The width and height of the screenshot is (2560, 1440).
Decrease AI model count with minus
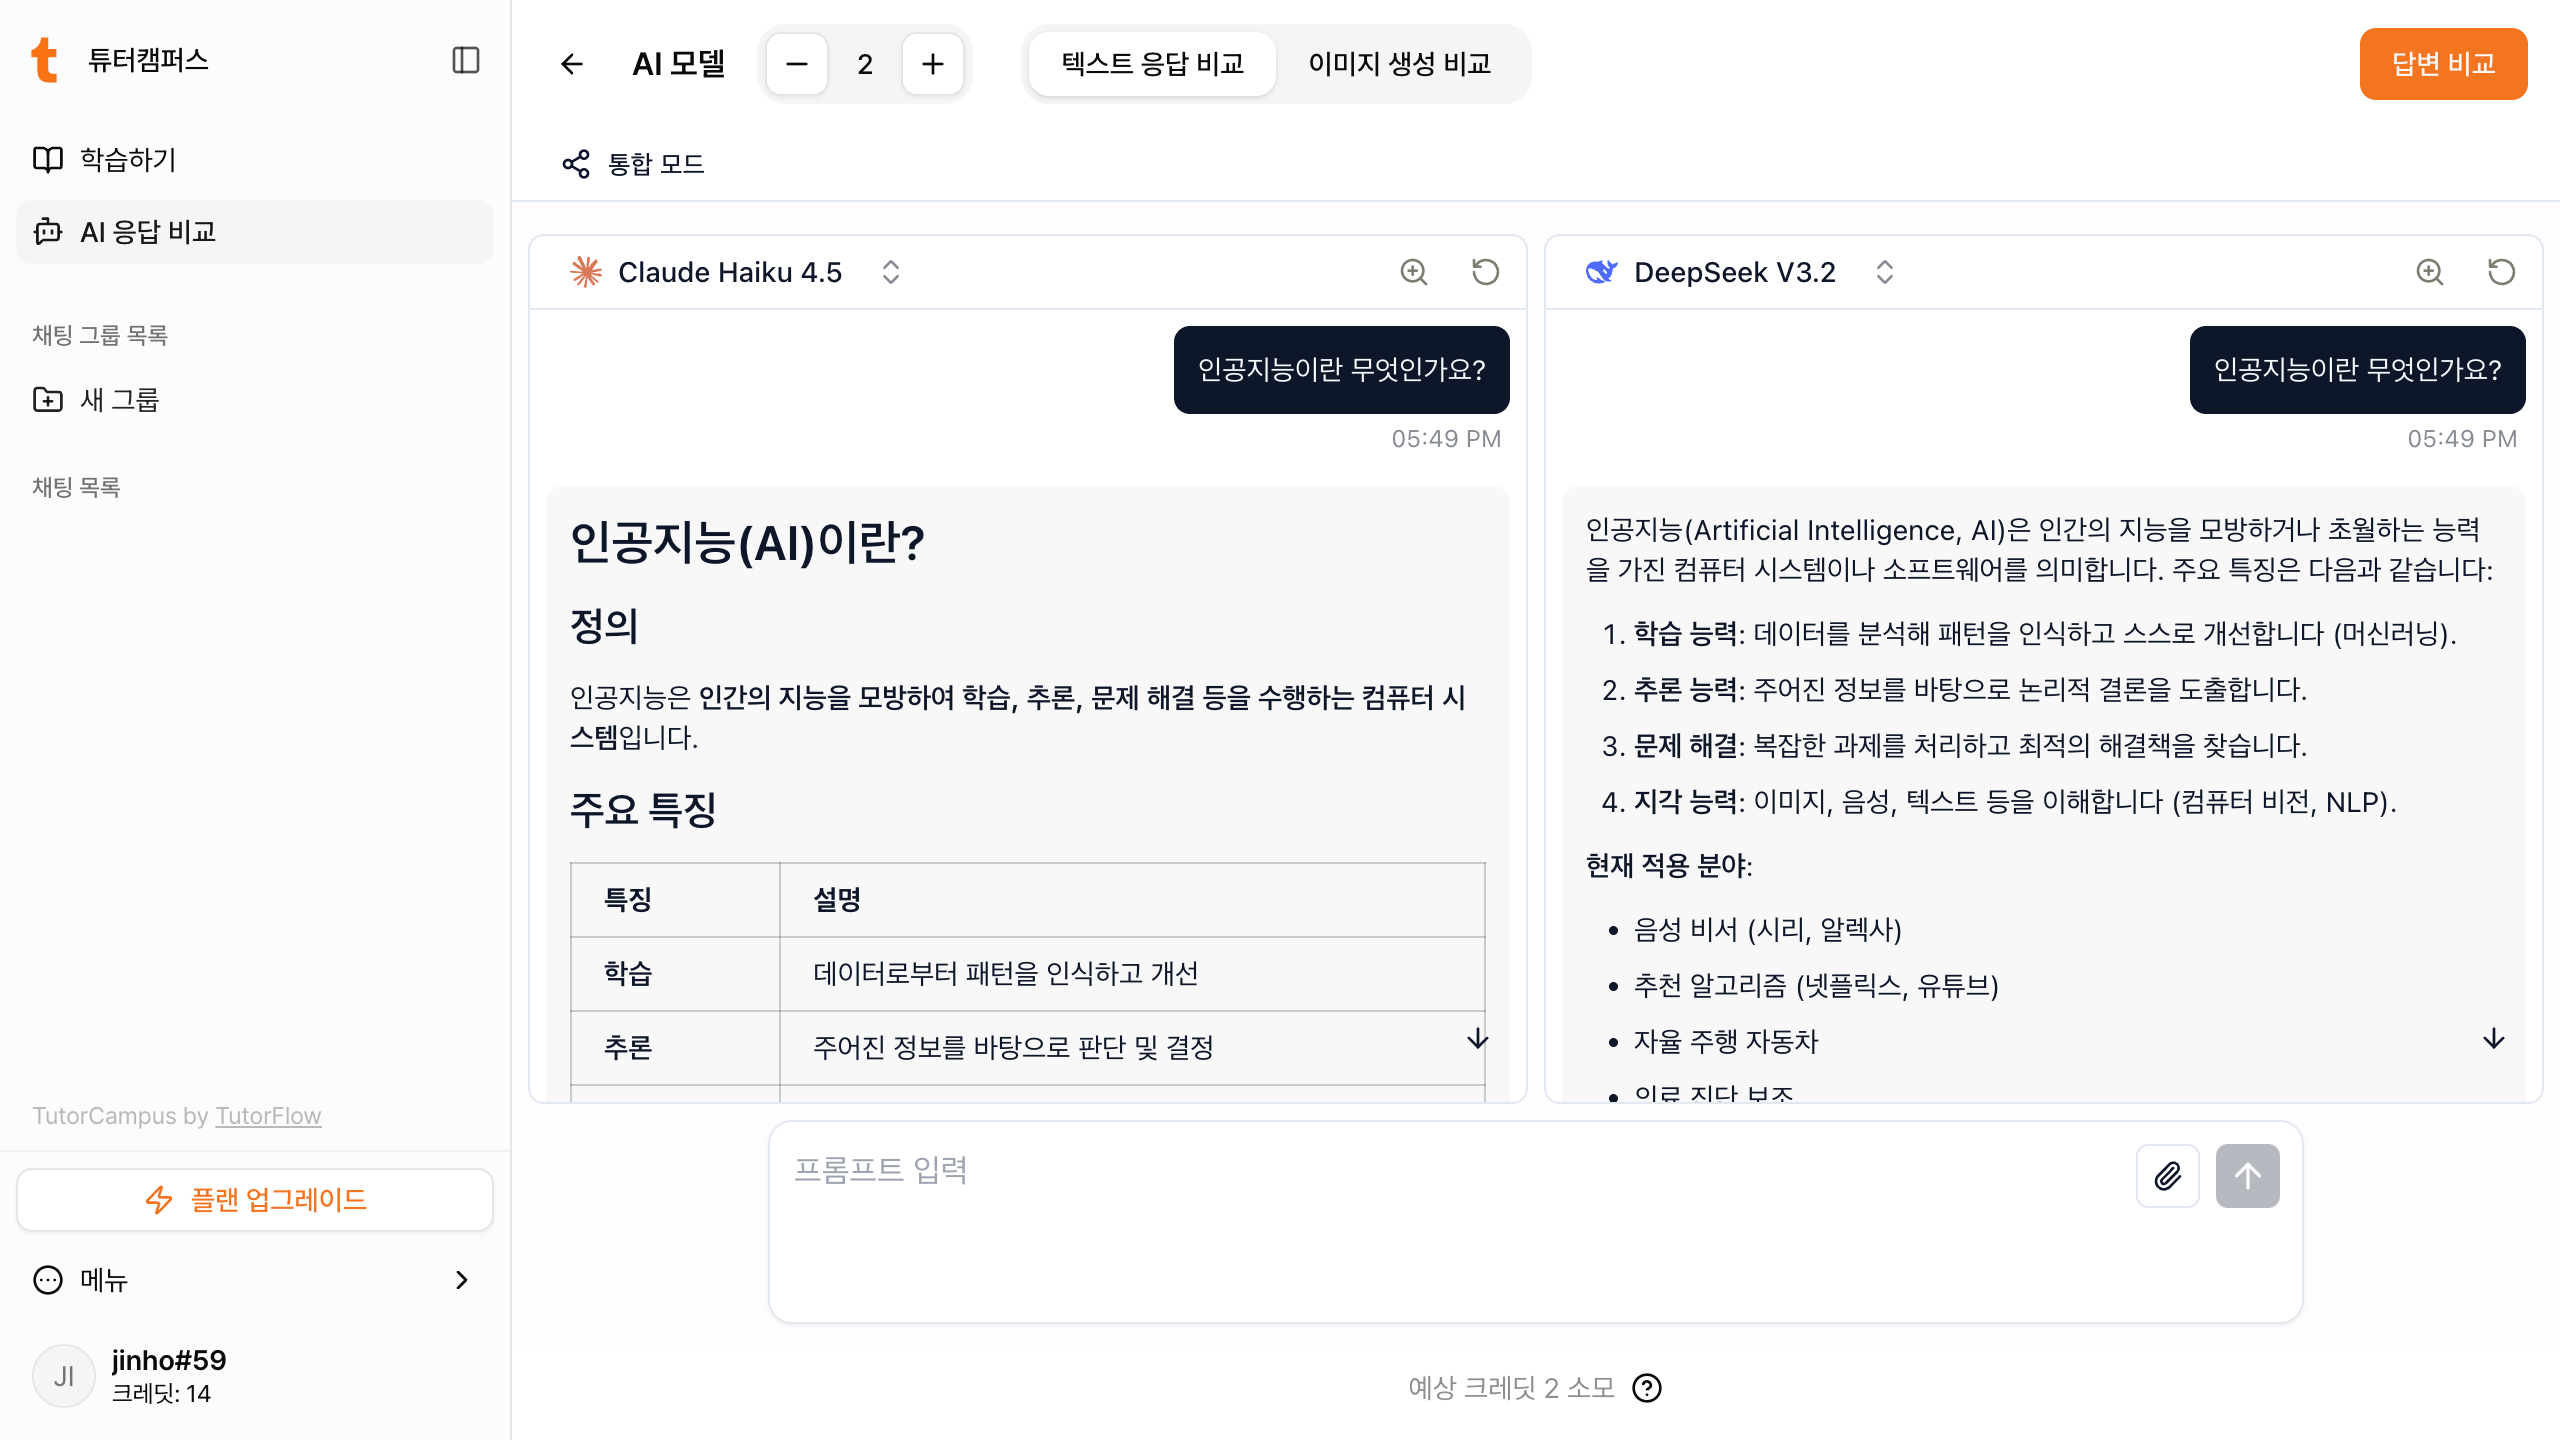pyautogui.click(x=797, y=64)
